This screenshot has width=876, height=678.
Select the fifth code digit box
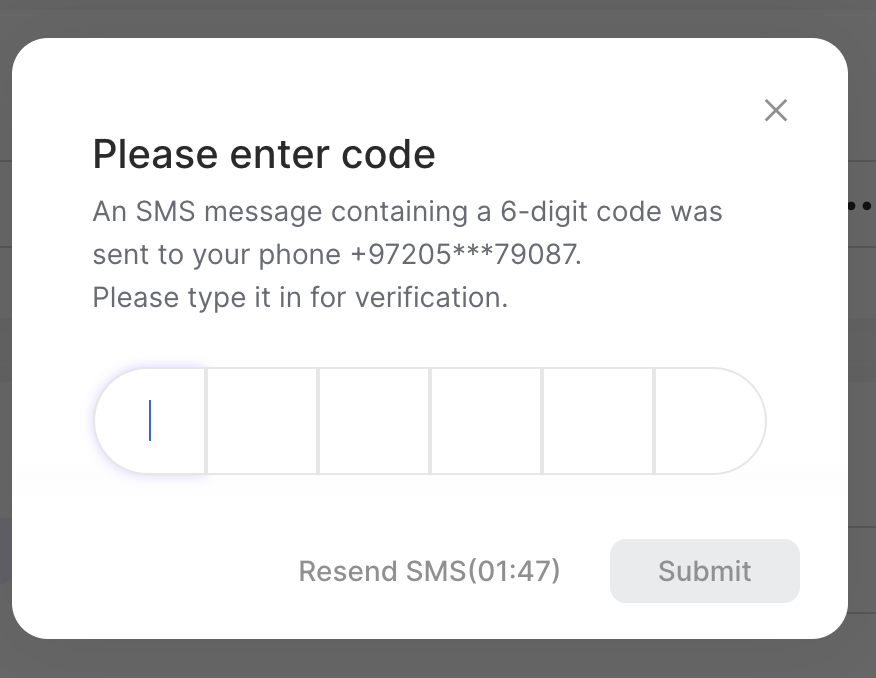598,421
